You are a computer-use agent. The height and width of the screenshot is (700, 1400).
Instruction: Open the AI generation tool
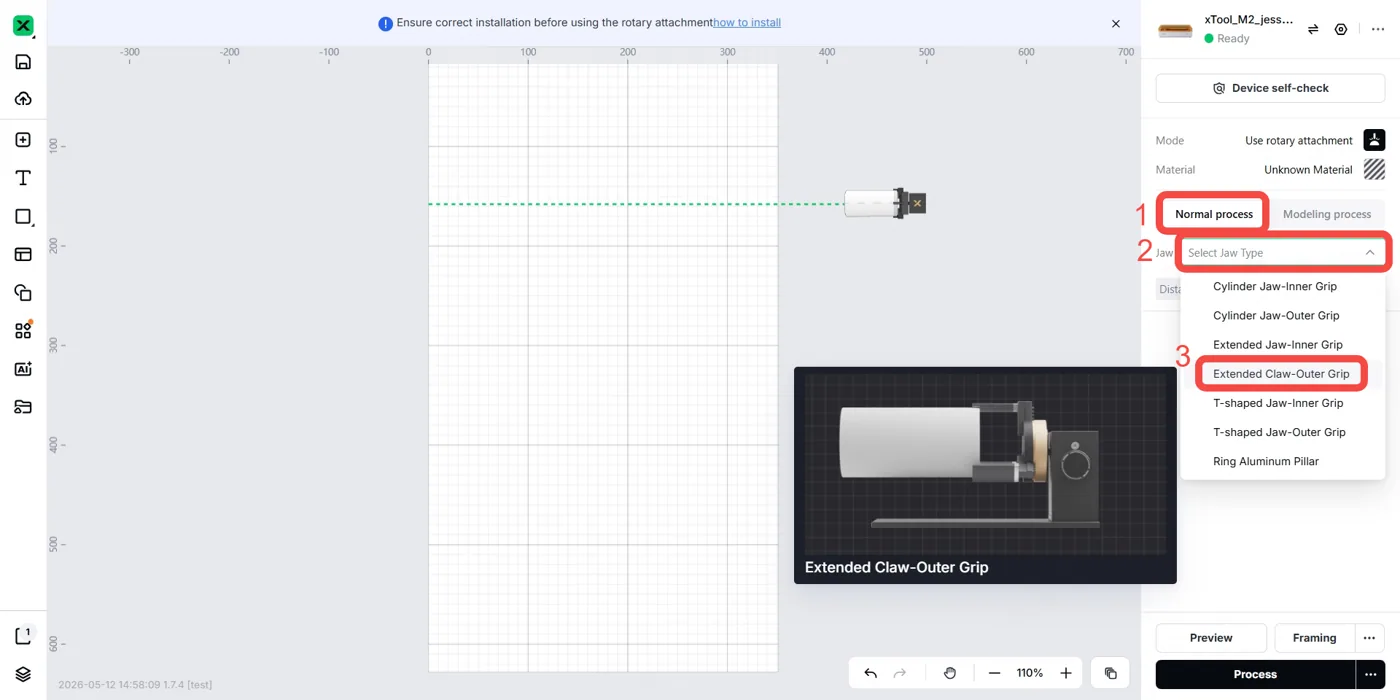pyautogui.click(x=23, y=369)
